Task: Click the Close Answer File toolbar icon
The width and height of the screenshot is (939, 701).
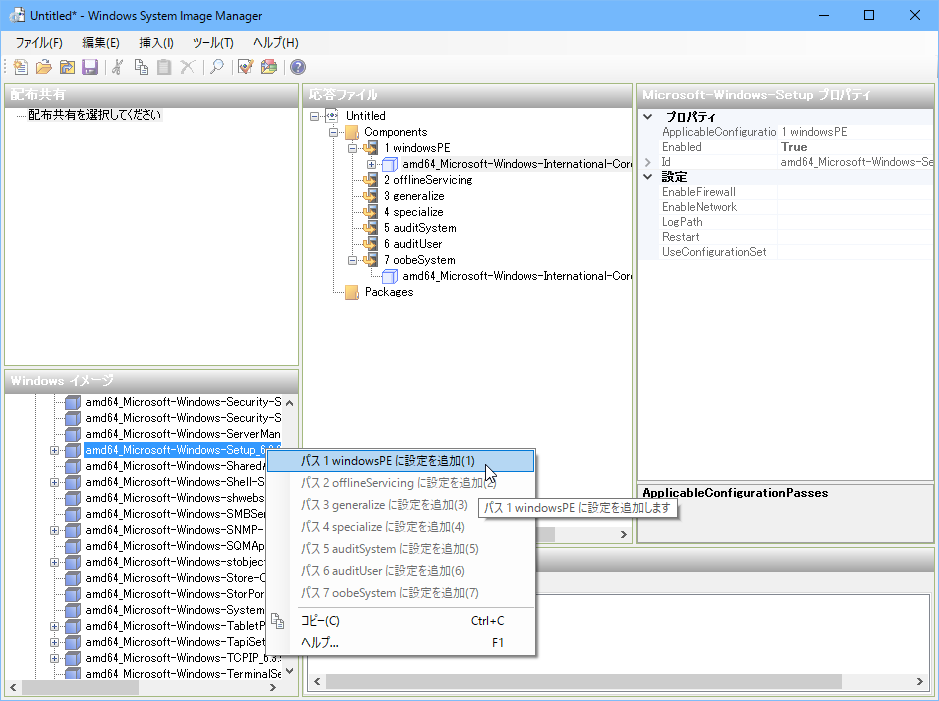Action: pos(67,67)
